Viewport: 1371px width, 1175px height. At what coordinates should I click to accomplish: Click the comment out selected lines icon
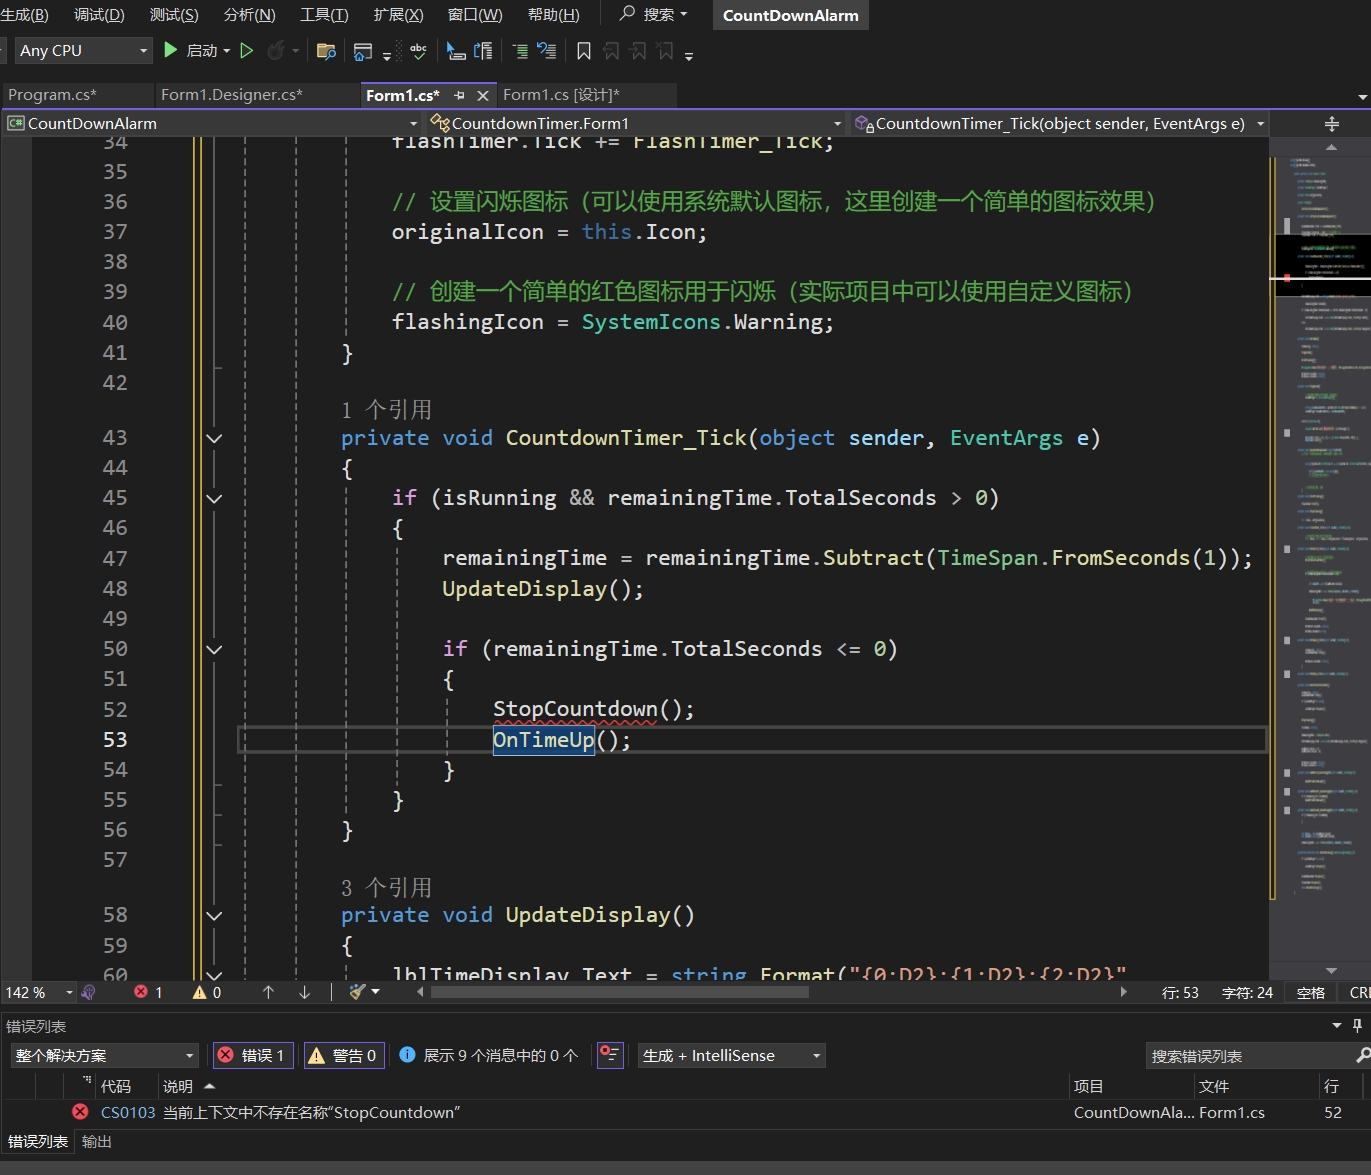tap(520, 51)
